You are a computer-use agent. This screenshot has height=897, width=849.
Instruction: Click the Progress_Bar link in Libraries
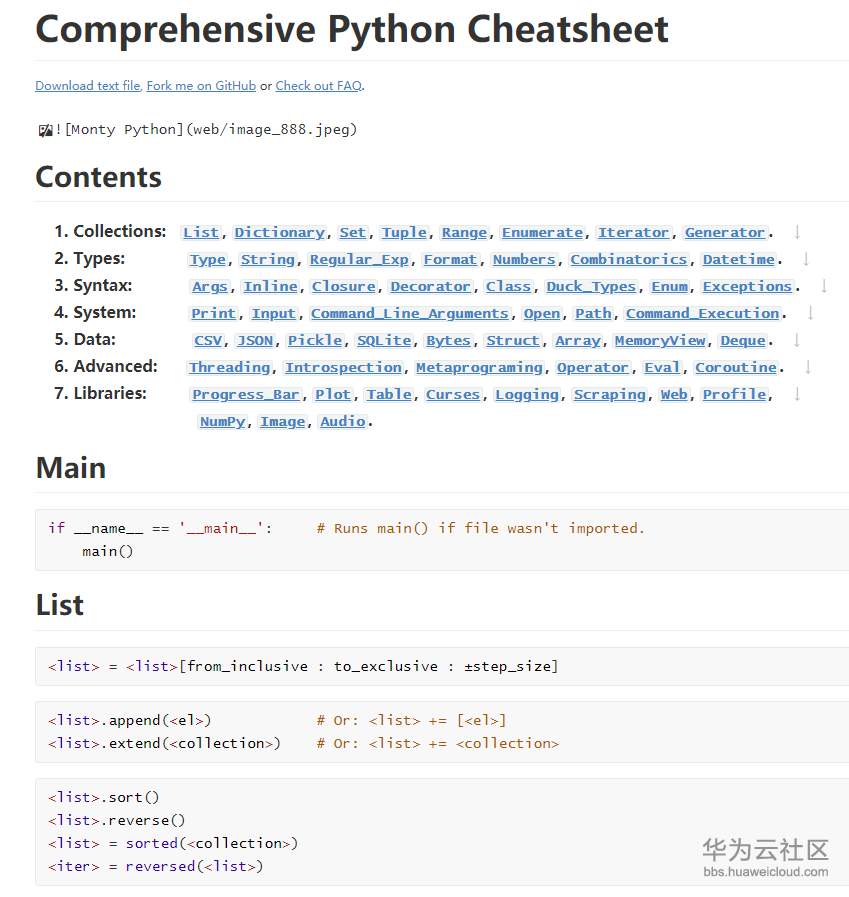[245, 395]
